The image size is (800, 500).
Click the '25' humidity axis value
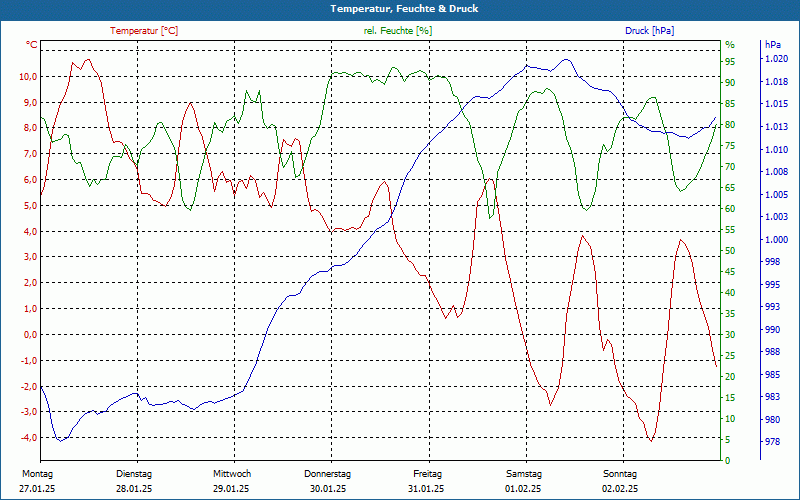coord(731,356)
